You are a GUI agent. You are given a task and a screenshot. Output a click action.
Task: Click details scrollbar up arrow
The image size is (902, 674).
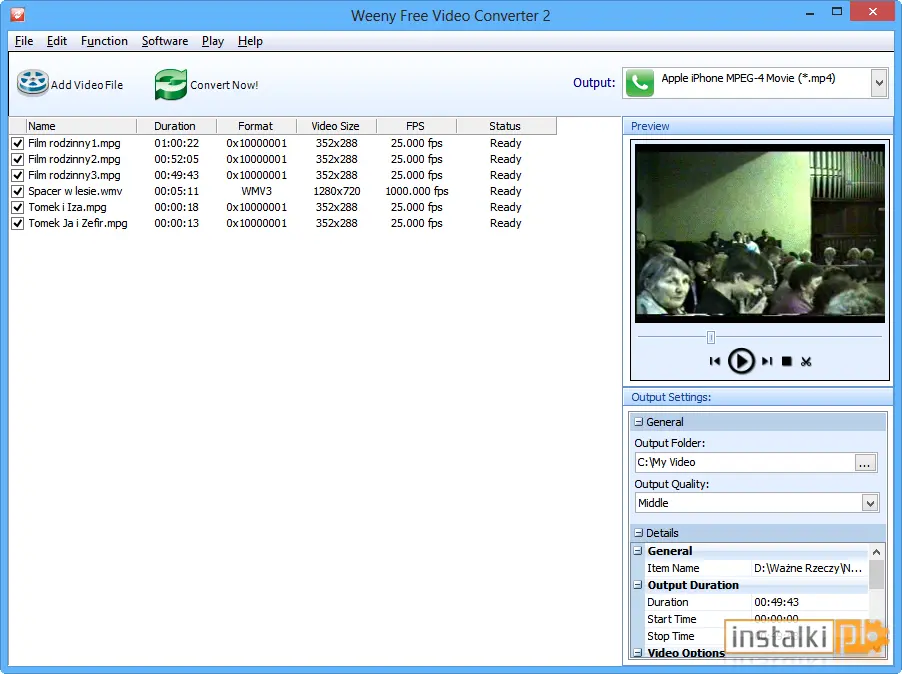(x=876, y=552)
